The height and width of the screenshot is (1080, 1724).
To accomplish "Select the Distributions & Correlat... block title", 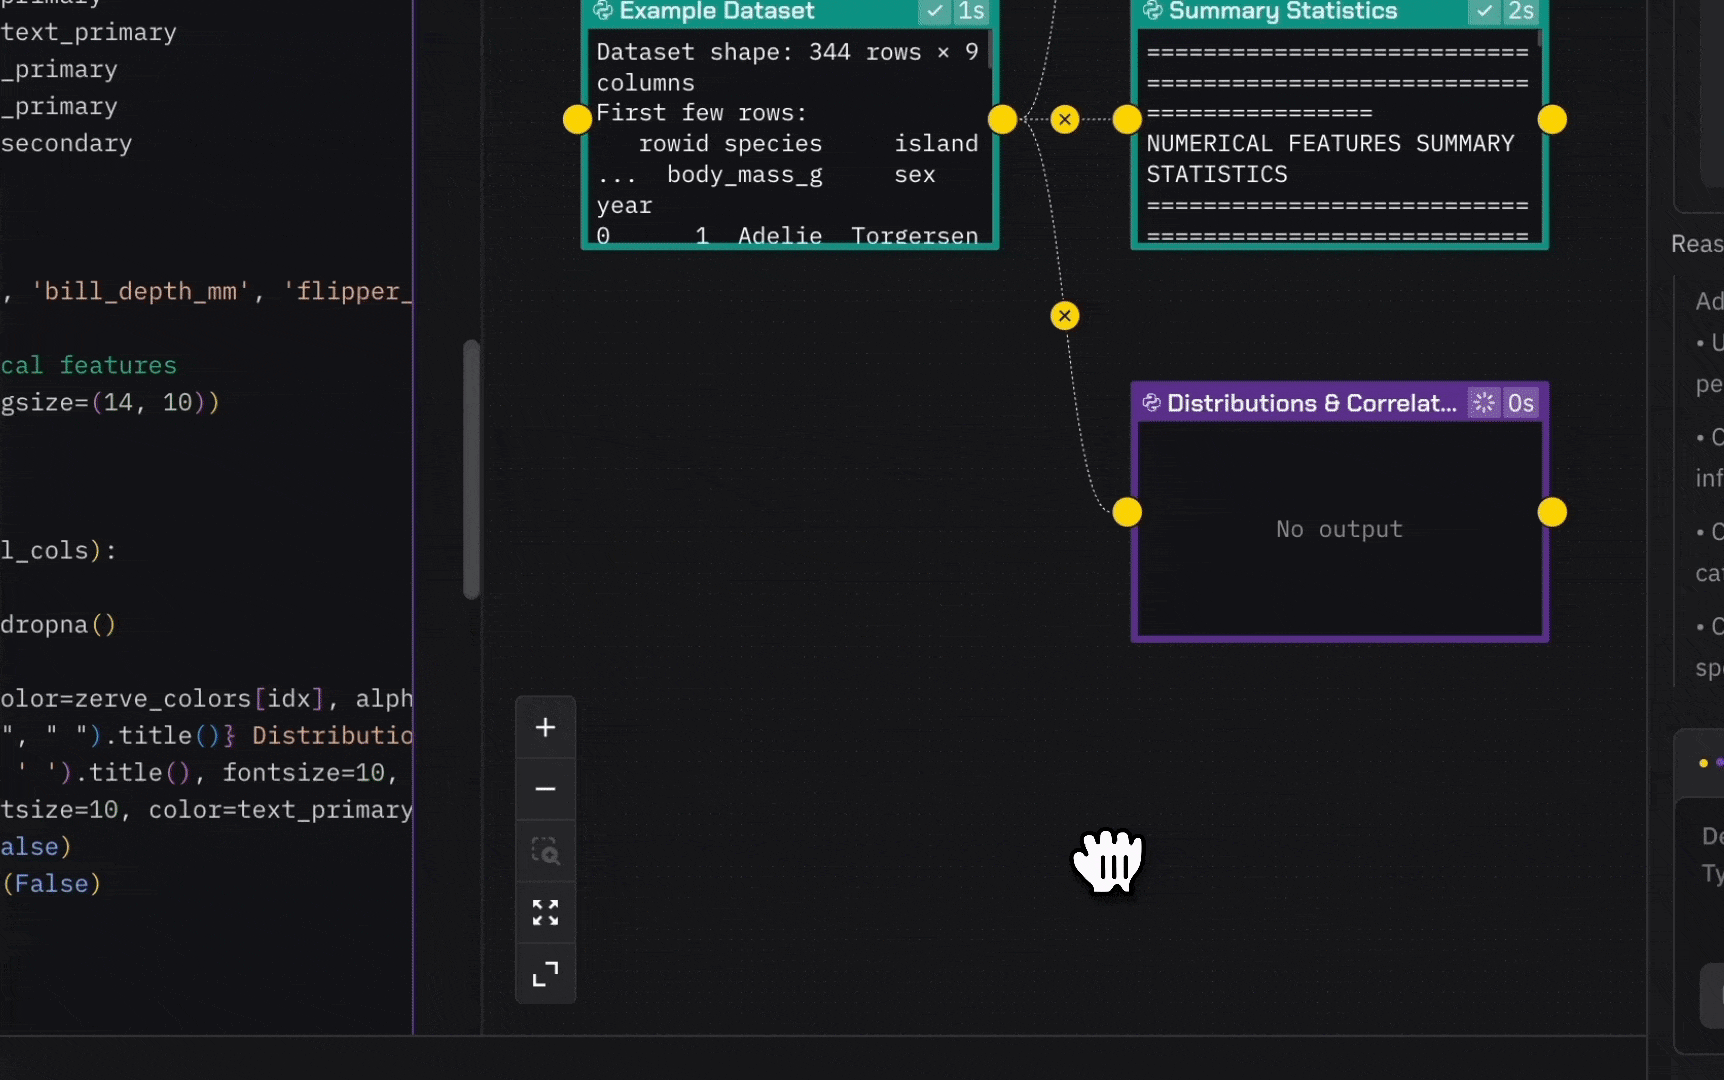I will coord(1311,403).
